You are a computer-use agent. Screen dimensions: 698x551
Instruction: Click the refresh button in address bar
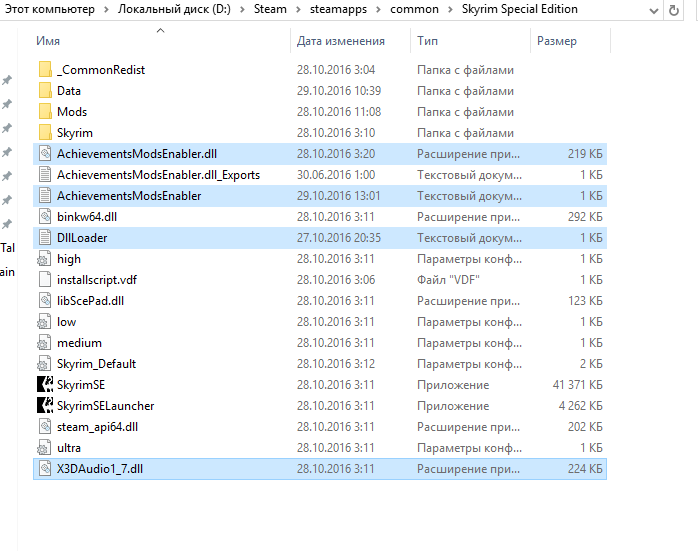click(674, 10)
